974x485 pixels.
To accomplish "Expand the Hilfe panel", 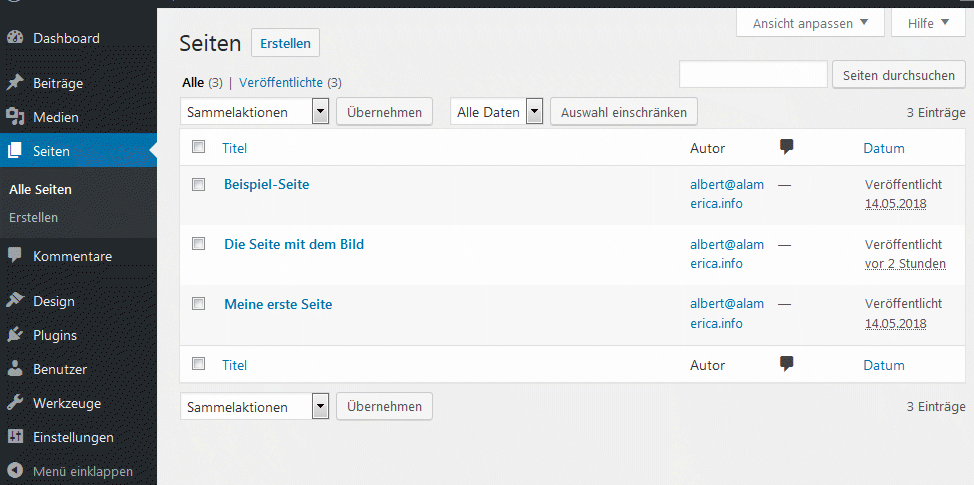I will (929, 24).
